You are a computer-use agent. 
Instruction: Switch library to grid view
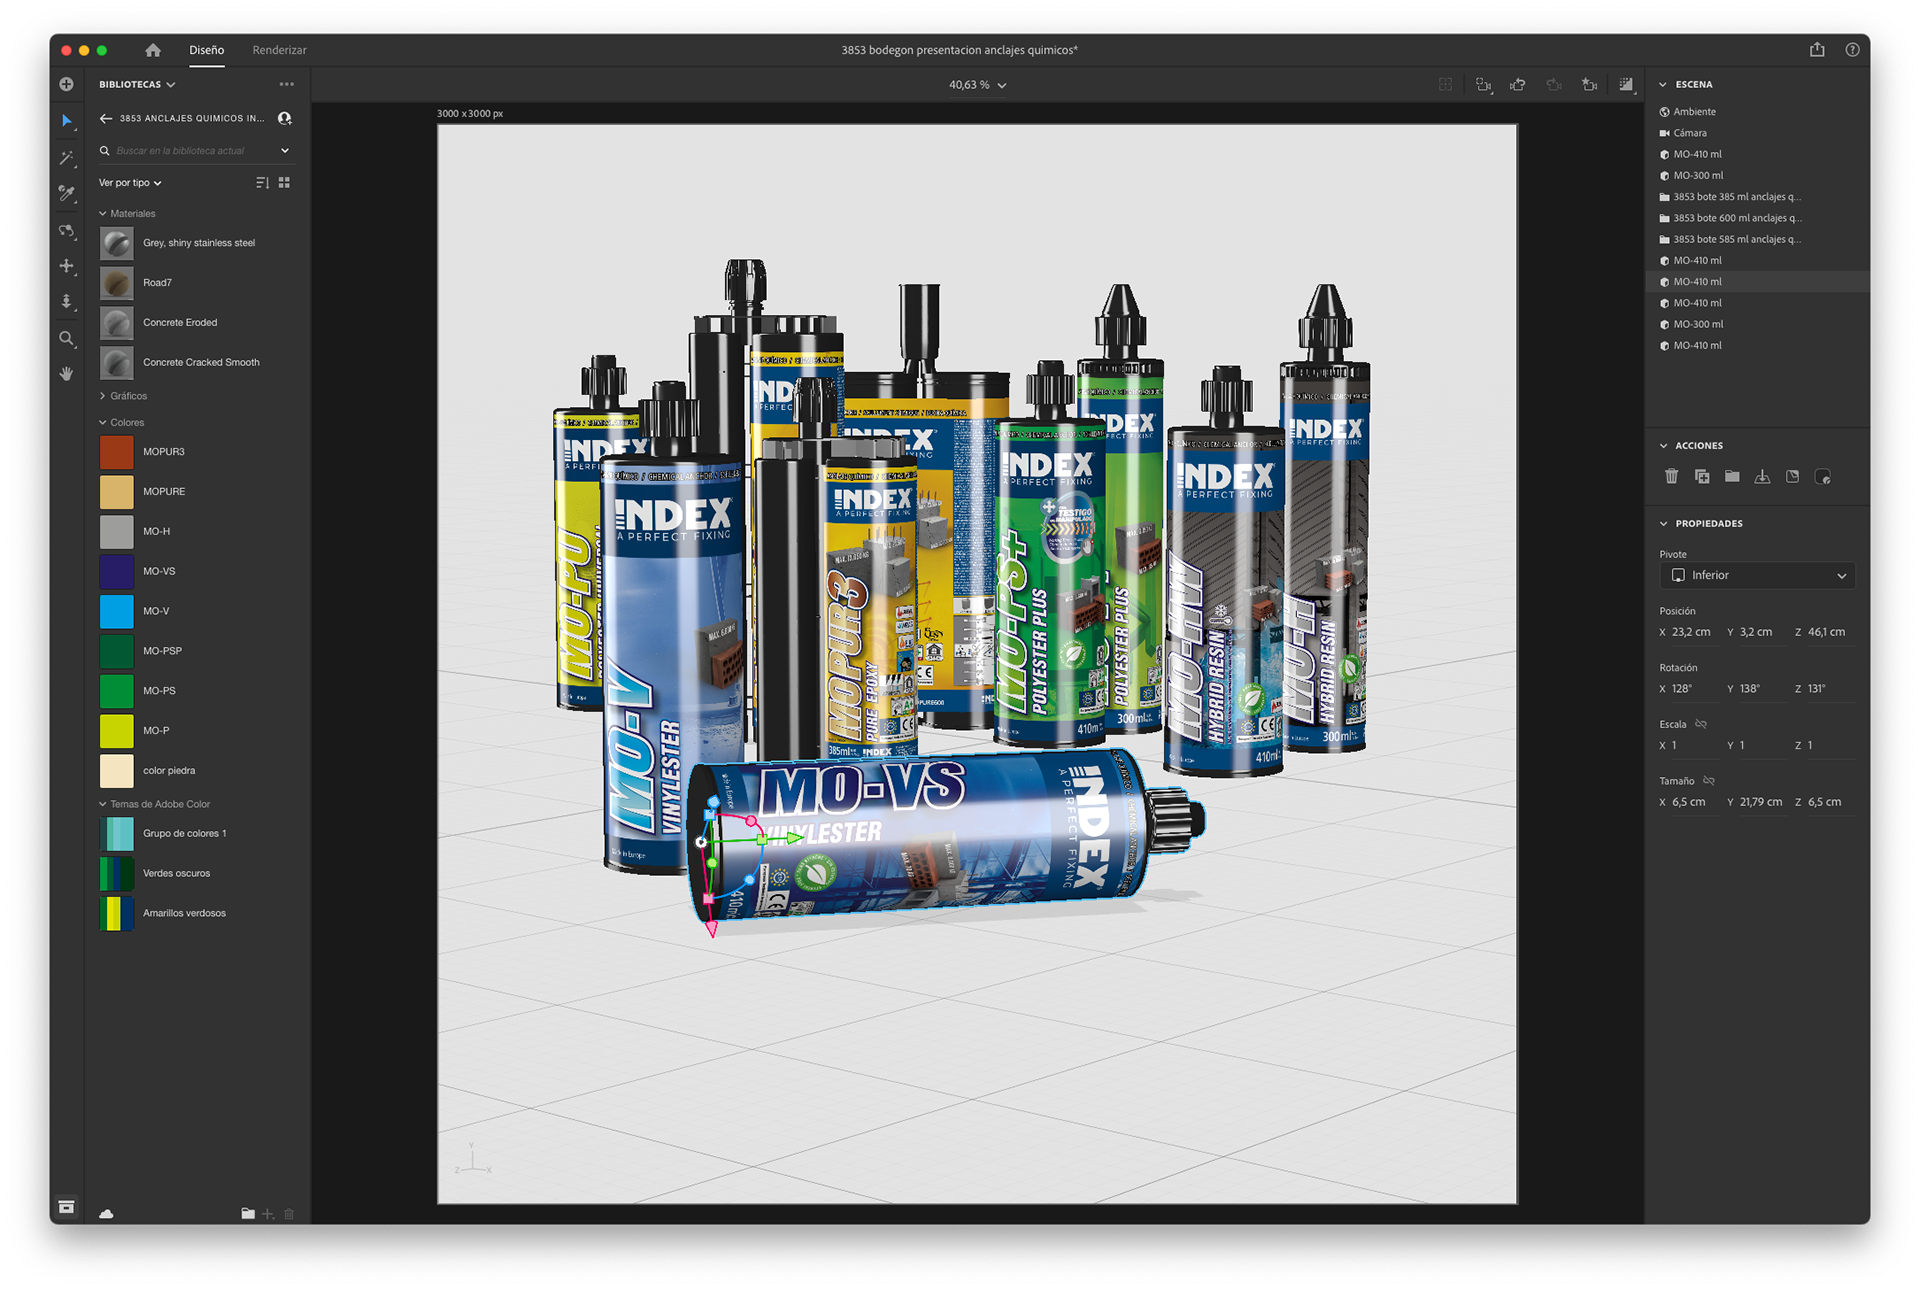point(285,183)
